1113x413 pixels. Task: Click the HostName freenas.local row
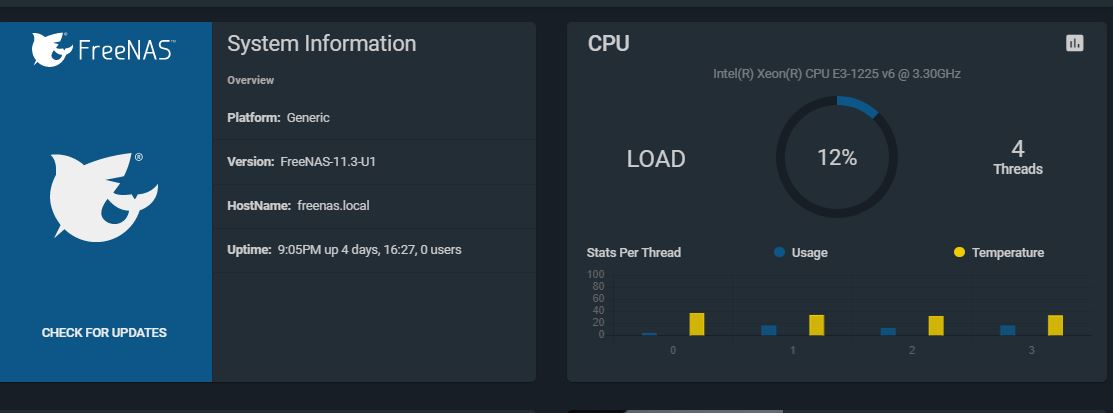point(374,206)
